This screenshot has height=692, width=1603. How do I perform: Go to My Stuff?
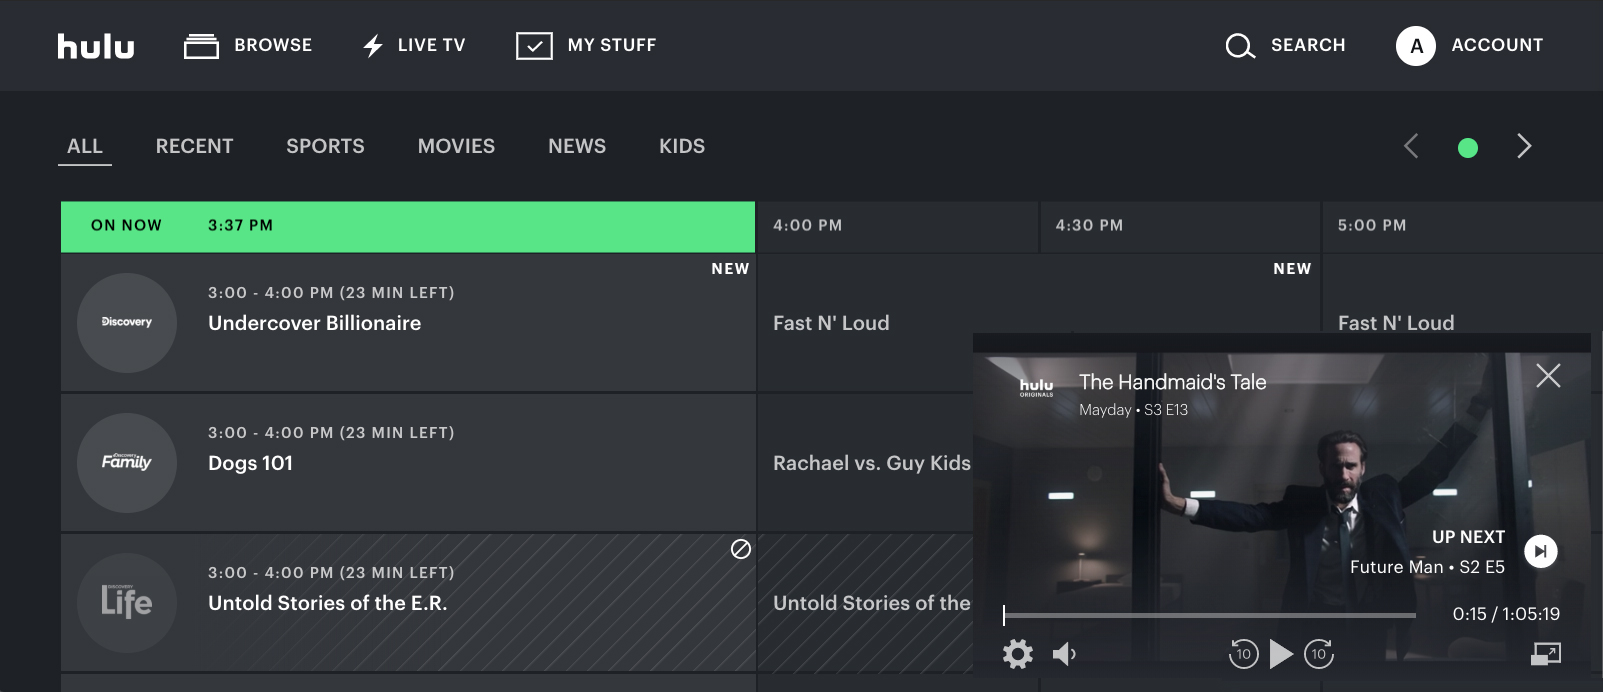[586, 46]
